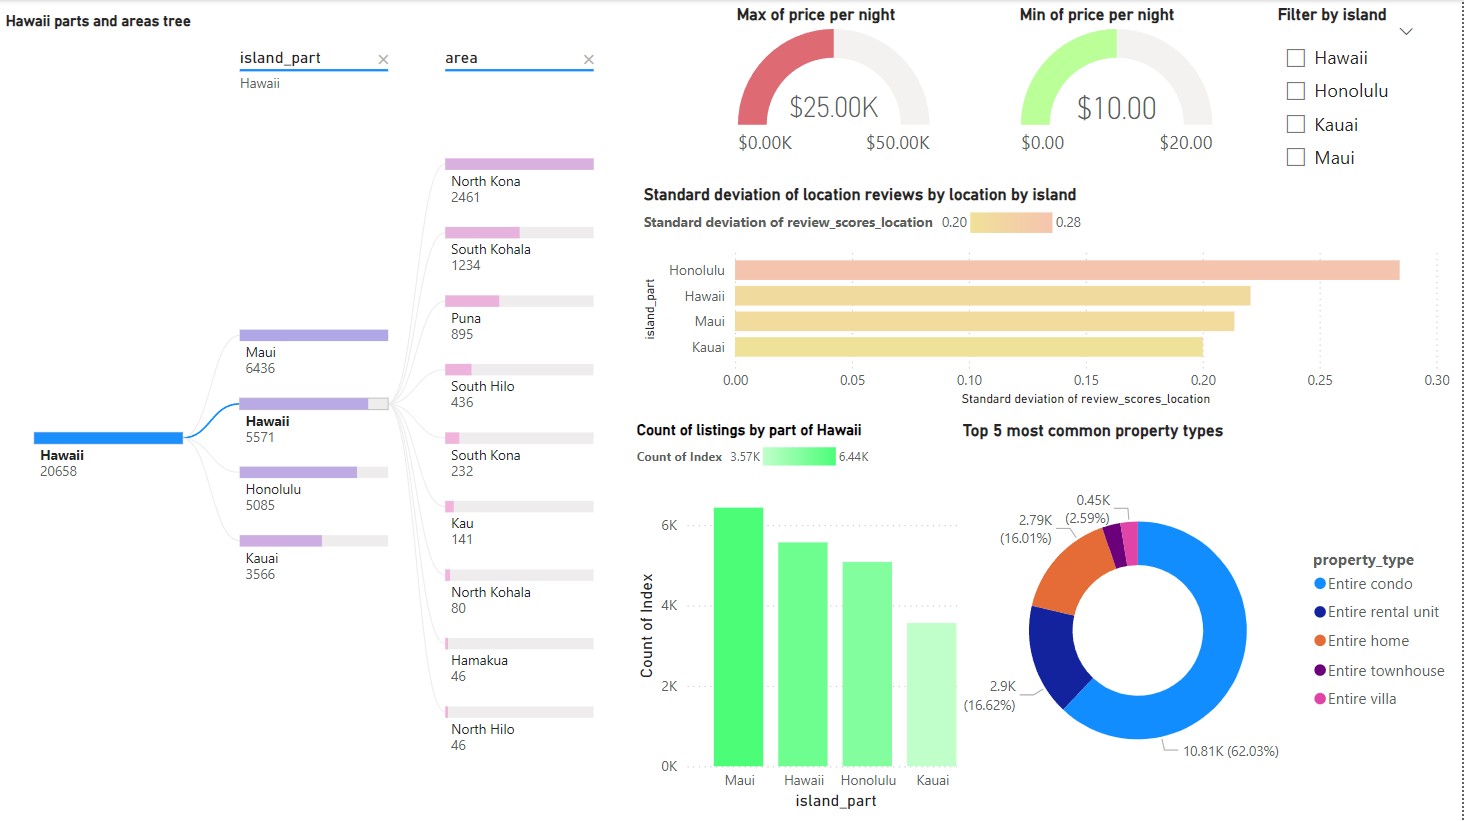Select the Maui node in decomposition tree
Screen dimensions: 1464x821
(x=313, y=336)
